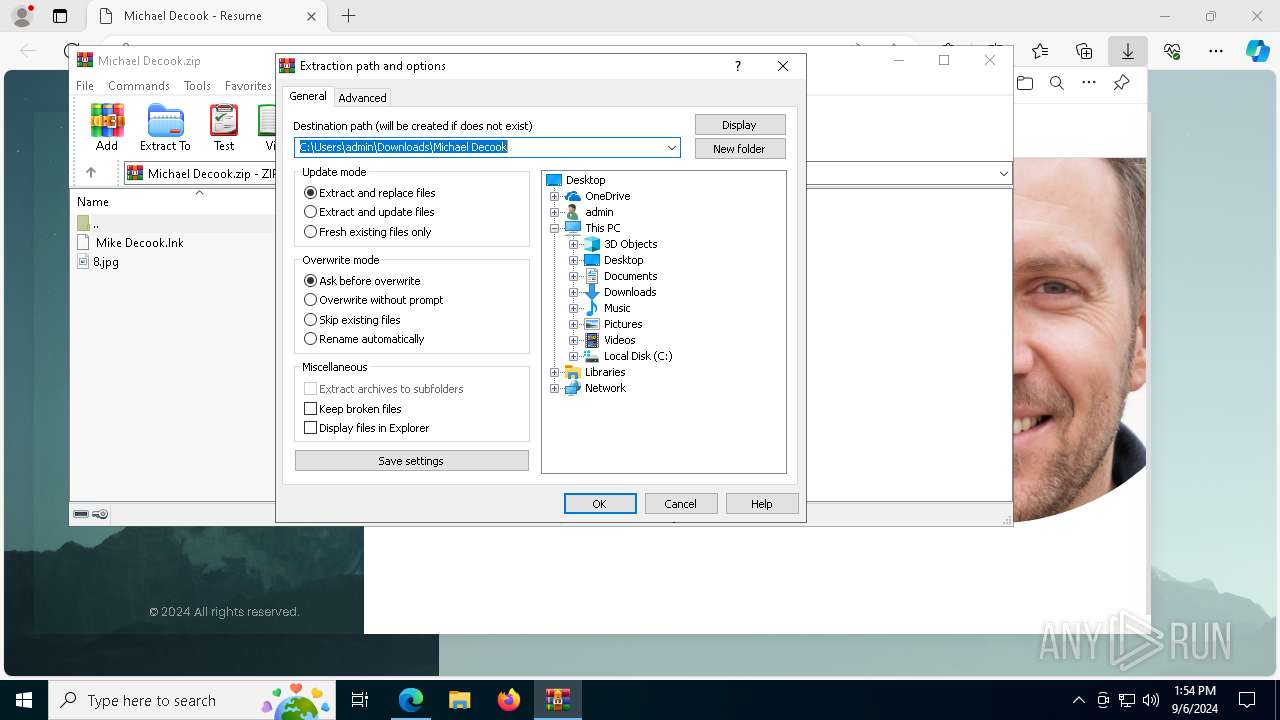Expand the Downloads tree node
The height and width of the screenshot is (720, 1280).
[x=574, y=292]
